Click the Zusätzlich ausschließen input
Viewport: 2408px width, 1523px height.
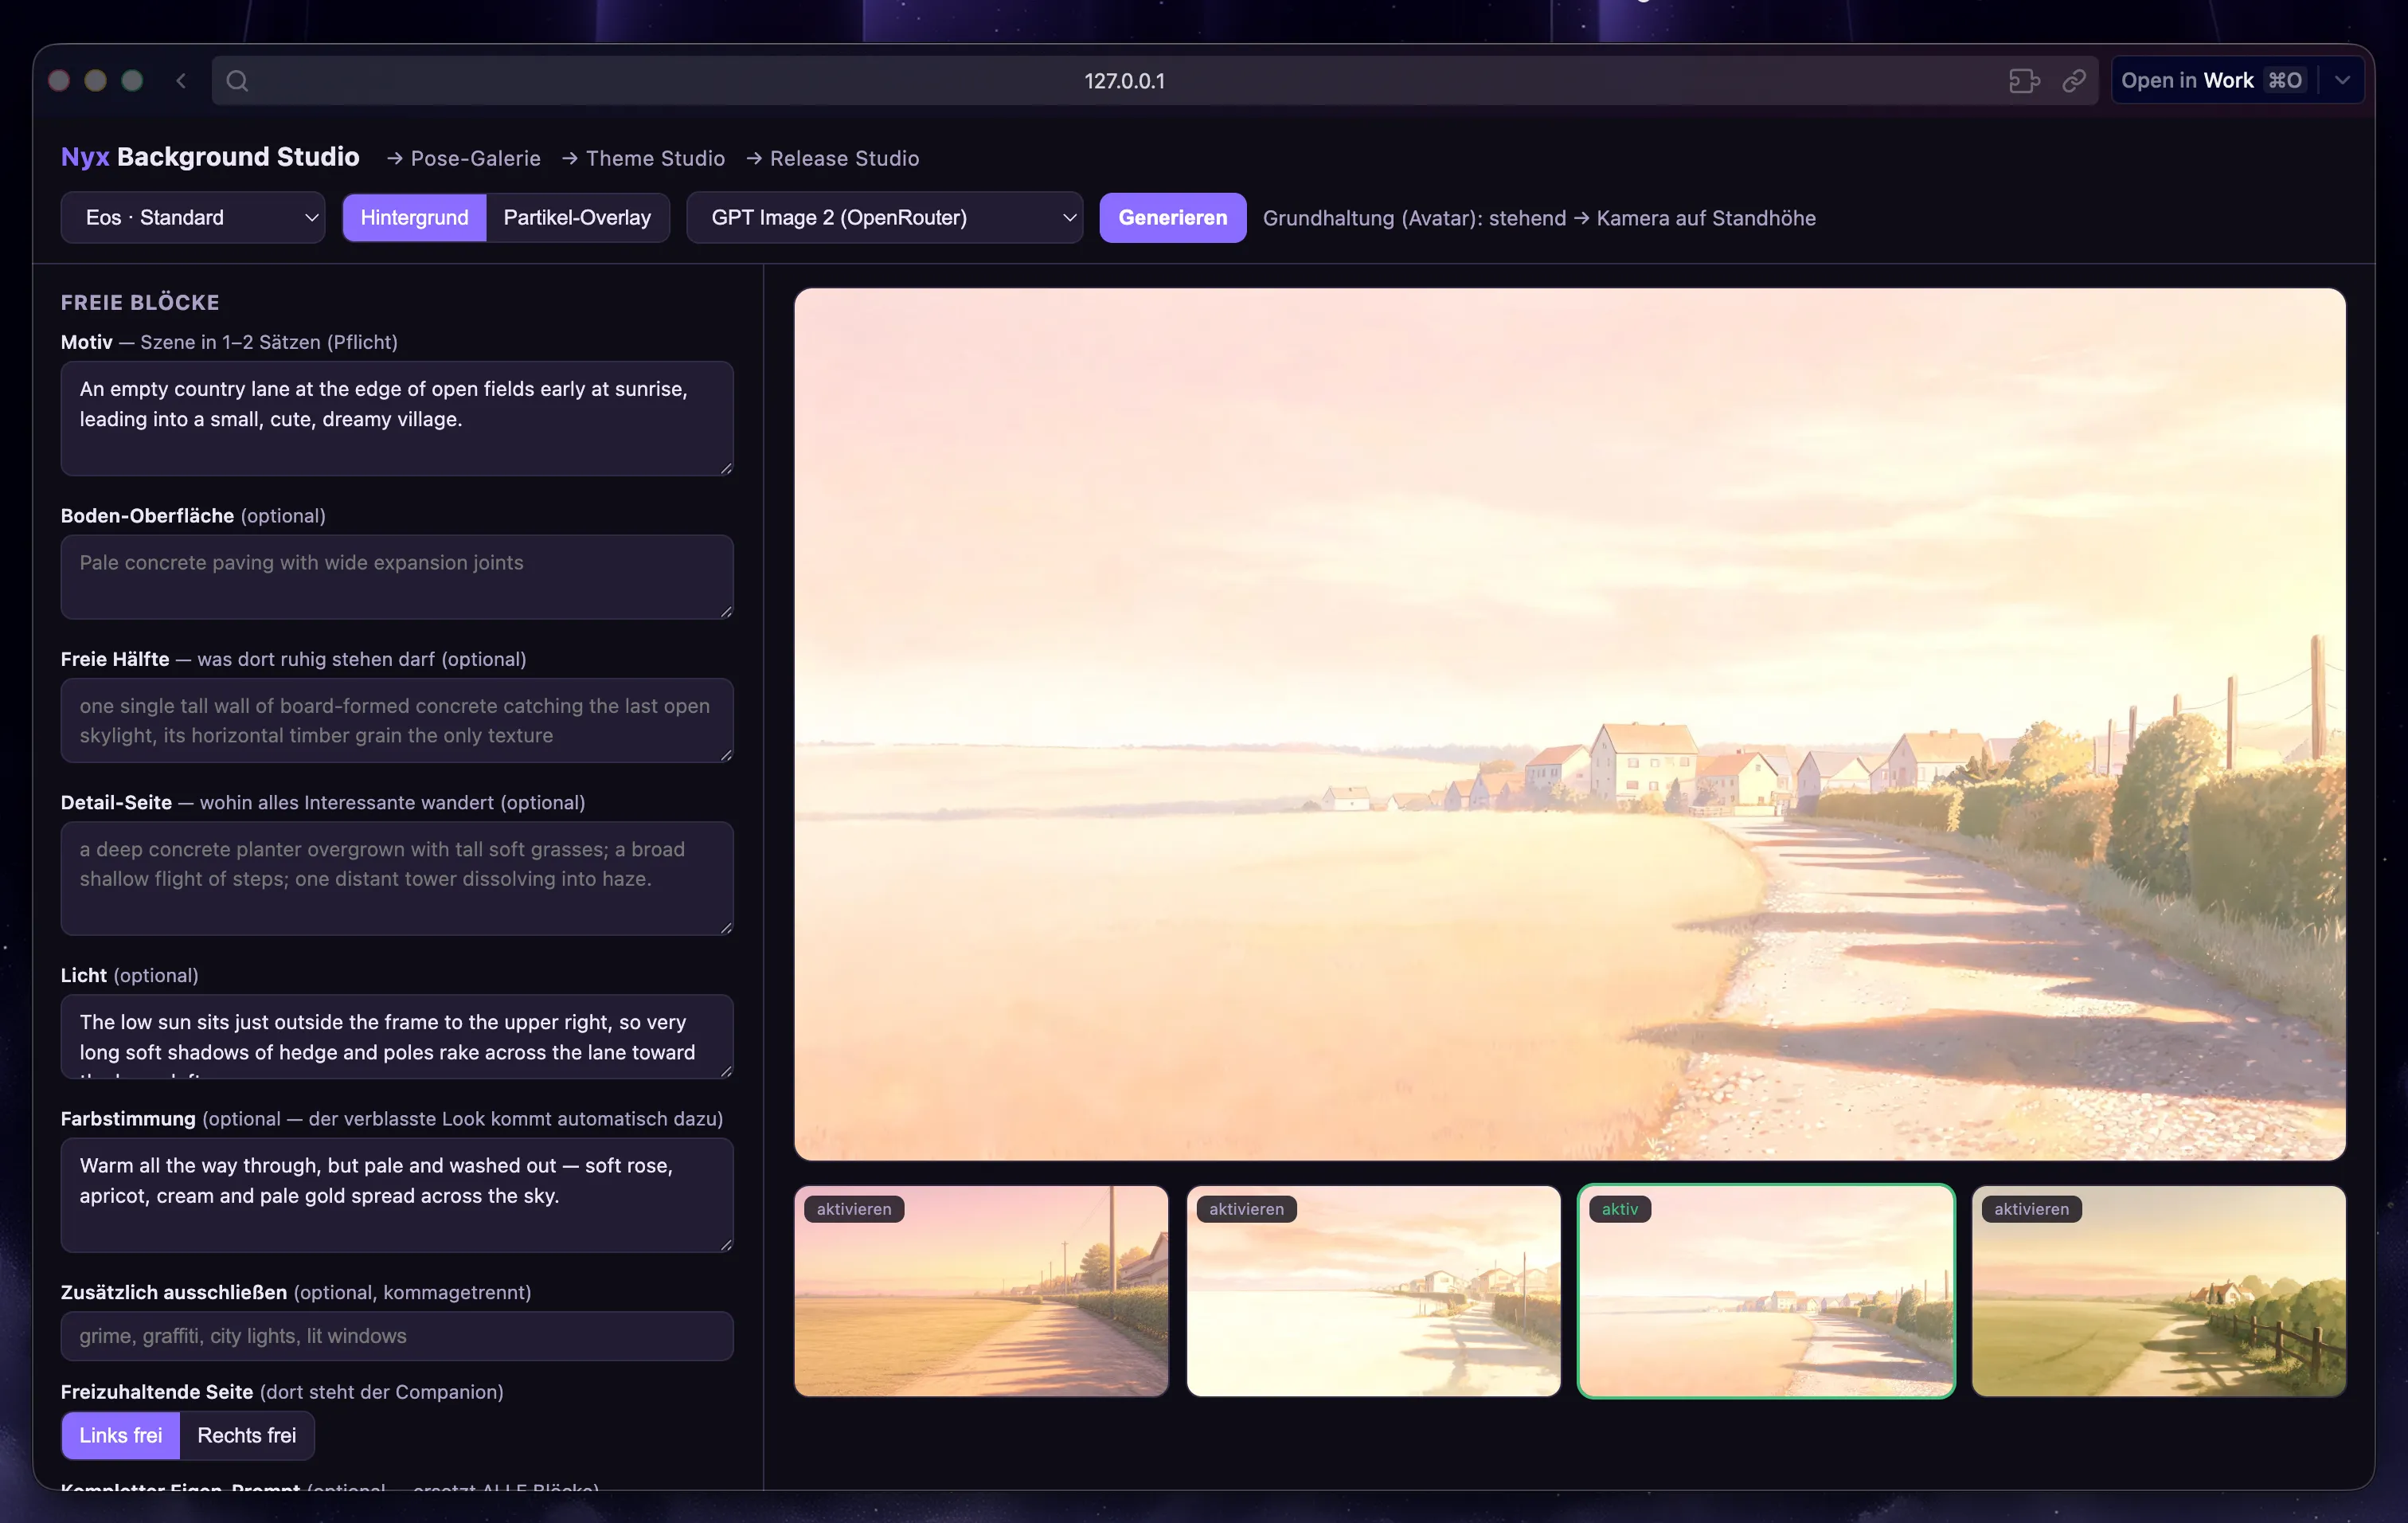pyautogui.click(x=397, y=1336)
